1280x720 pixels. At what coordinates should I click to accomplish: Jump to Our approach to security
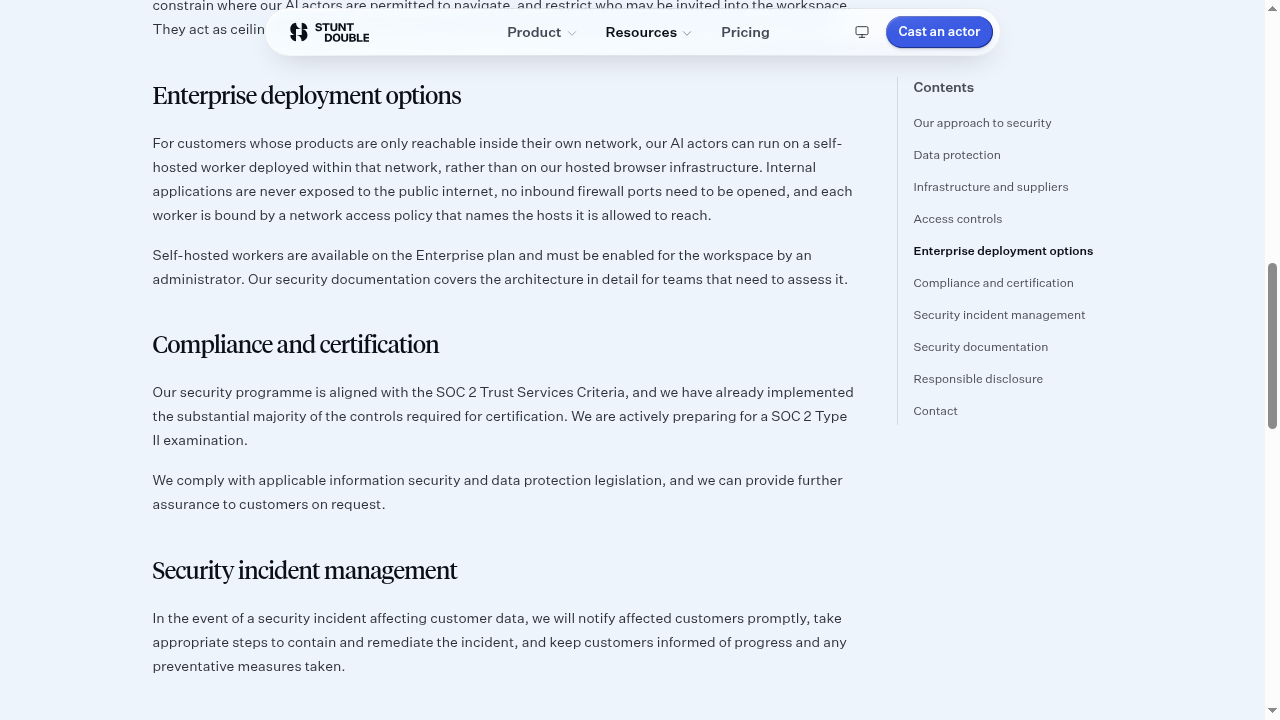click(982, 123)
